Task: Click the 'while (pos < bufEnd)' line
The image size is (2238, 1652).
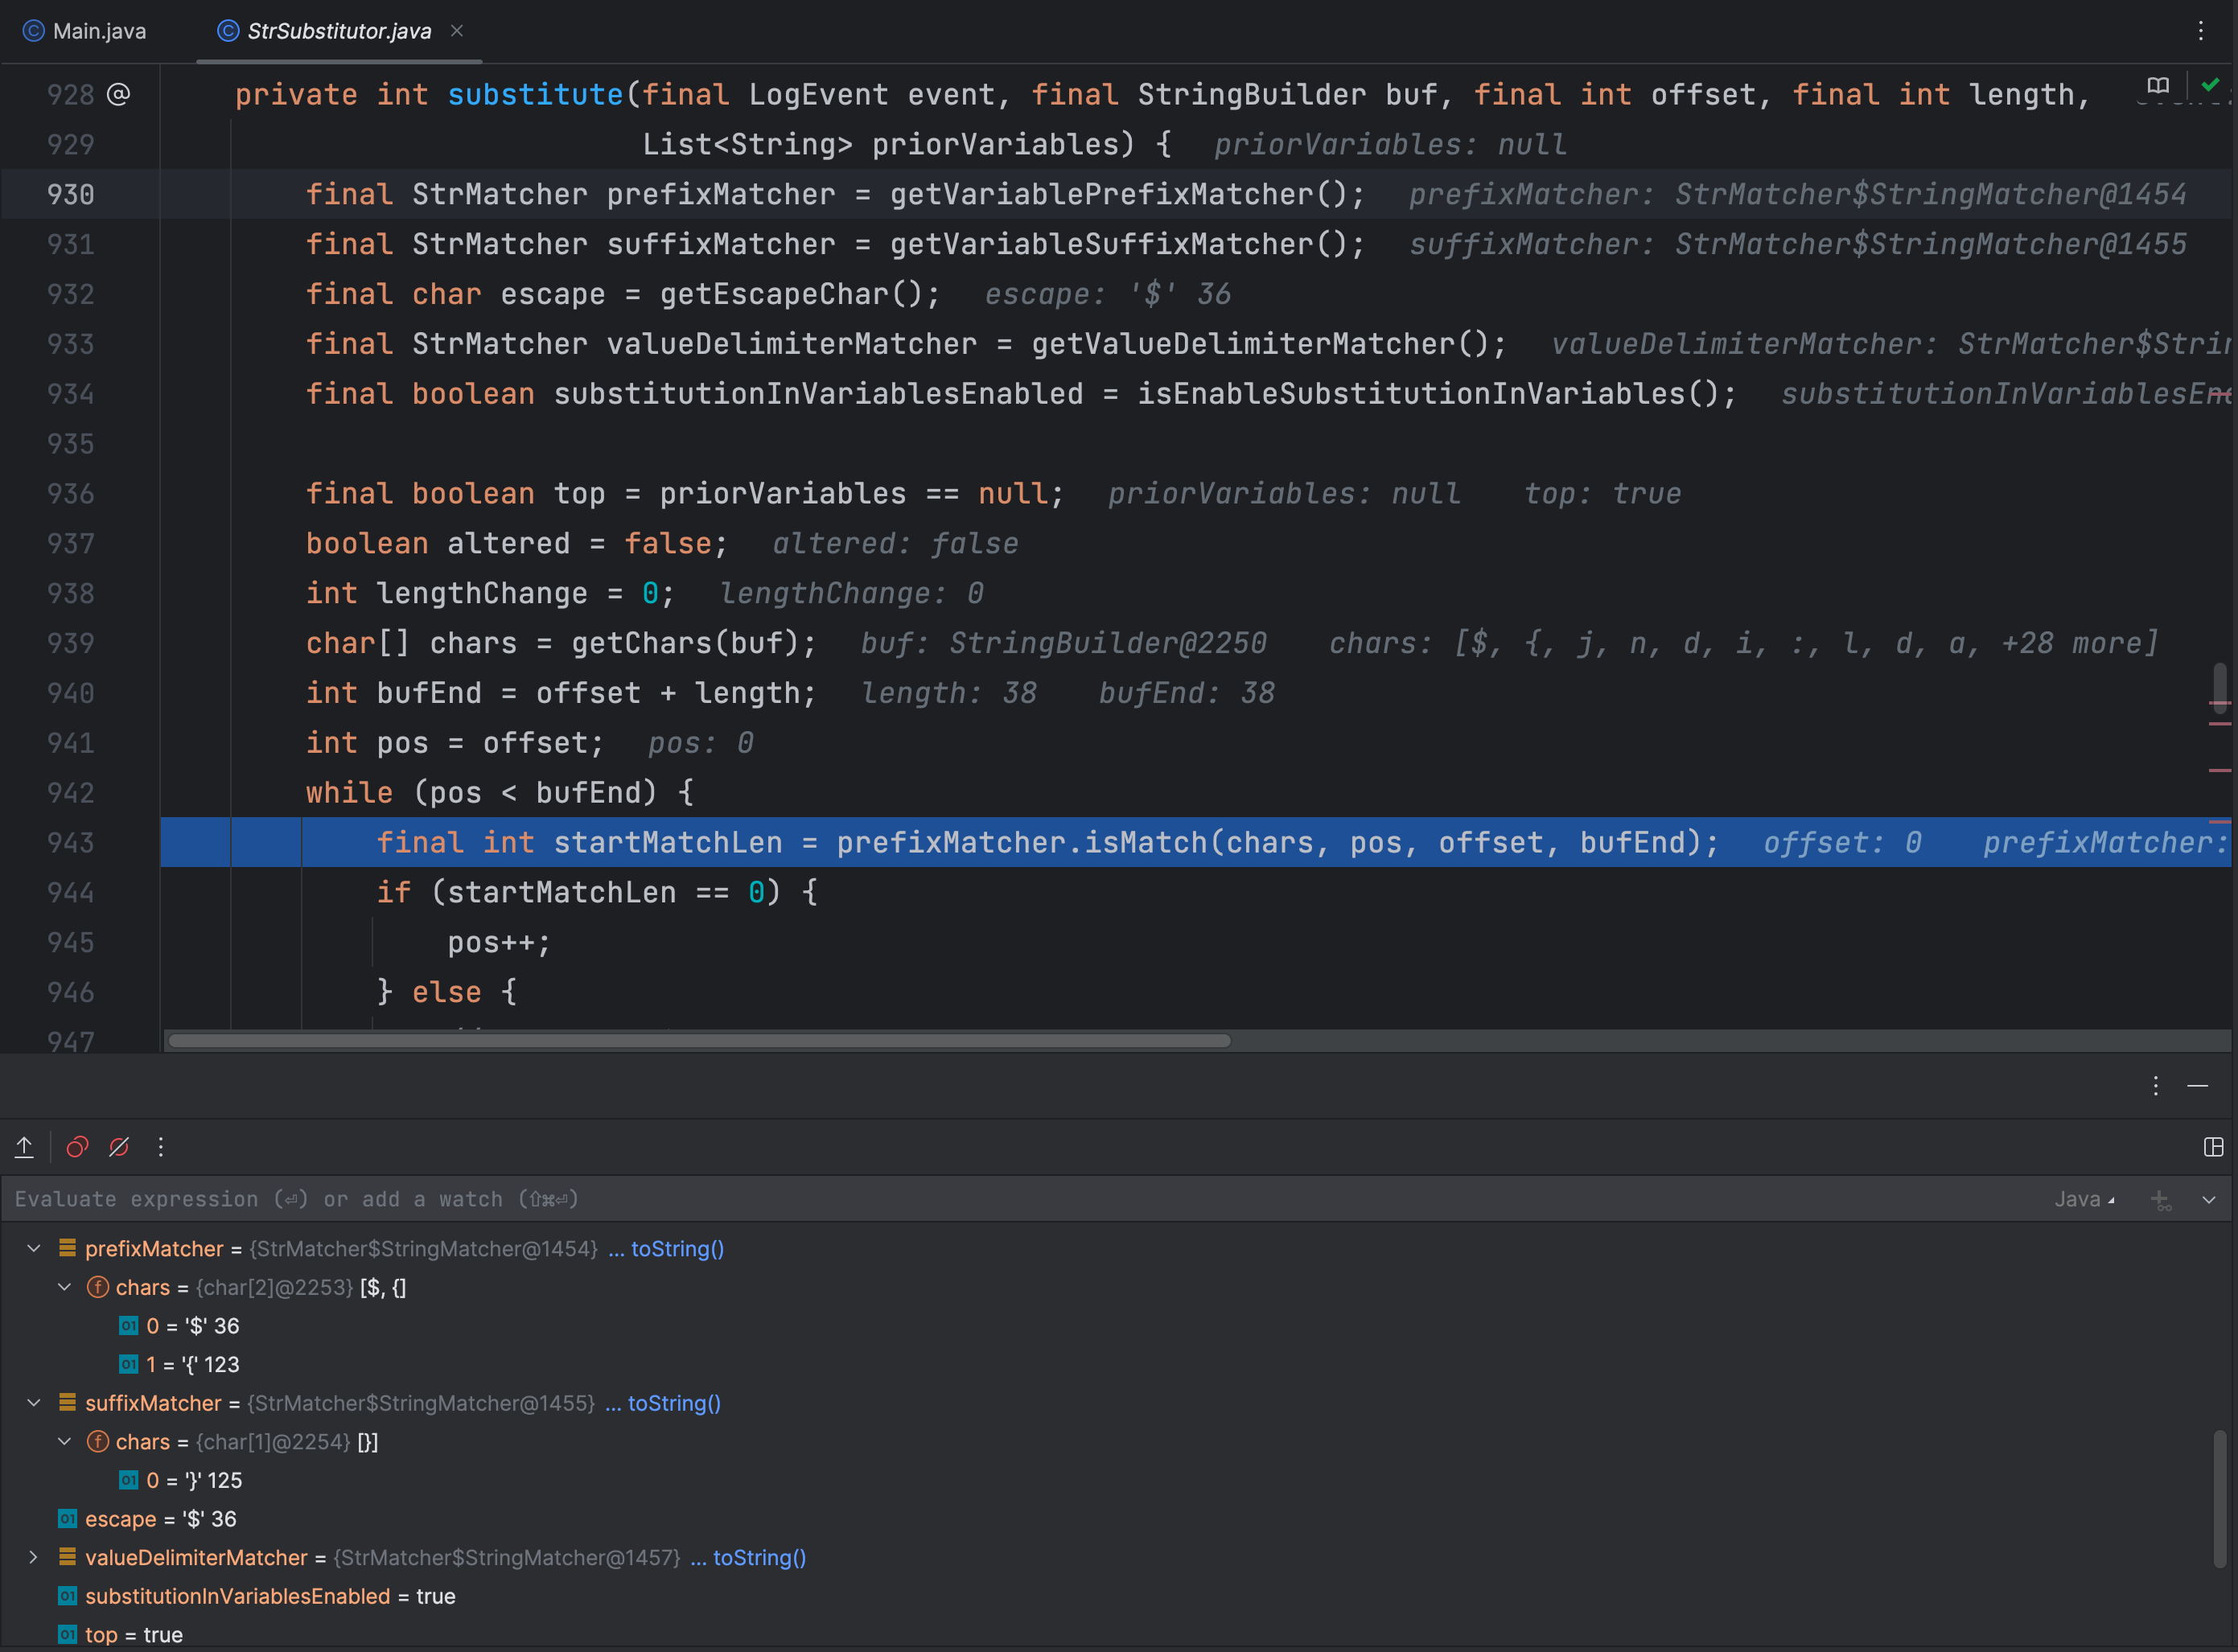Action: [x=500, y=793]
